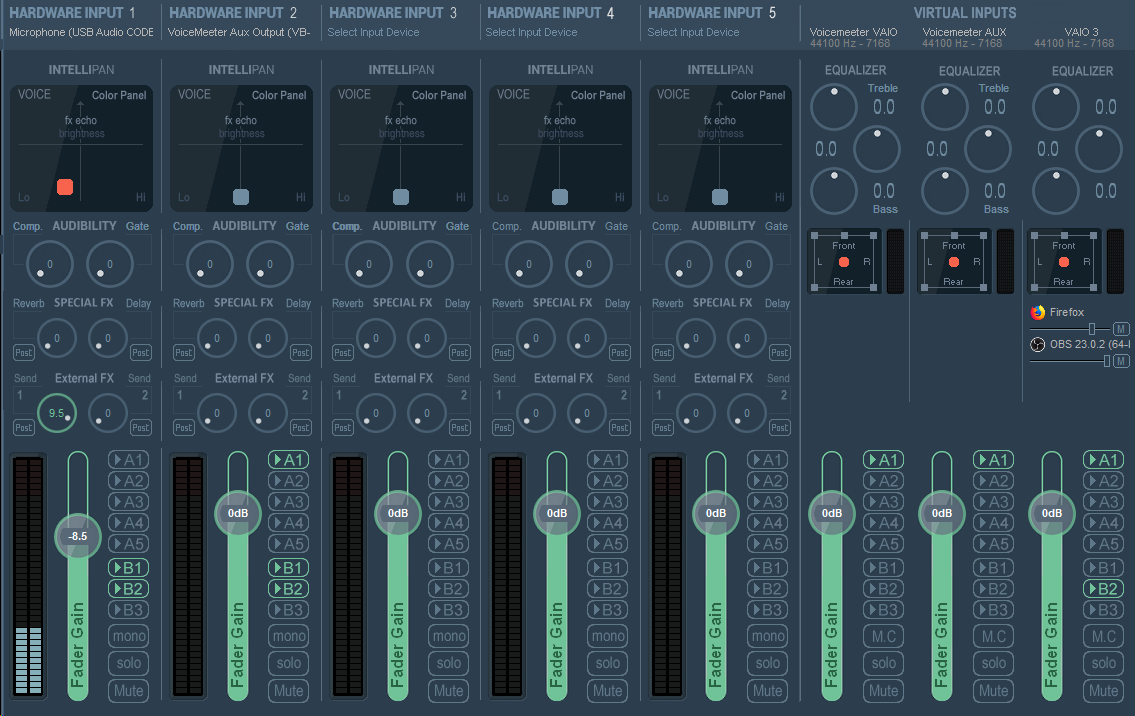
Task: Click the Firefox volume slider
Action: point(1071,329)
